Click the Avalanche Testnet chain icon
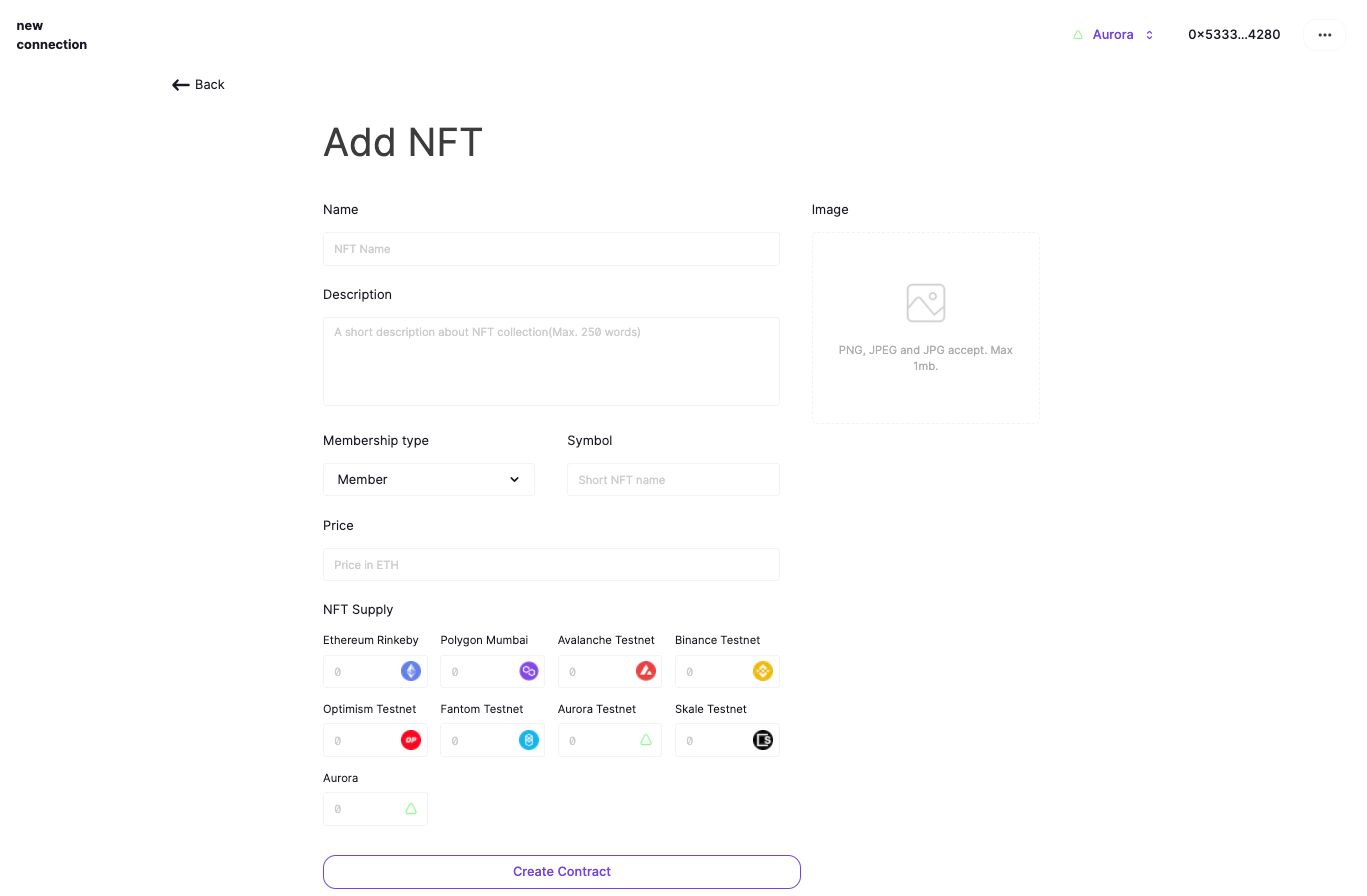Viewport: 1367px width, 896px height. pos(646,671)
